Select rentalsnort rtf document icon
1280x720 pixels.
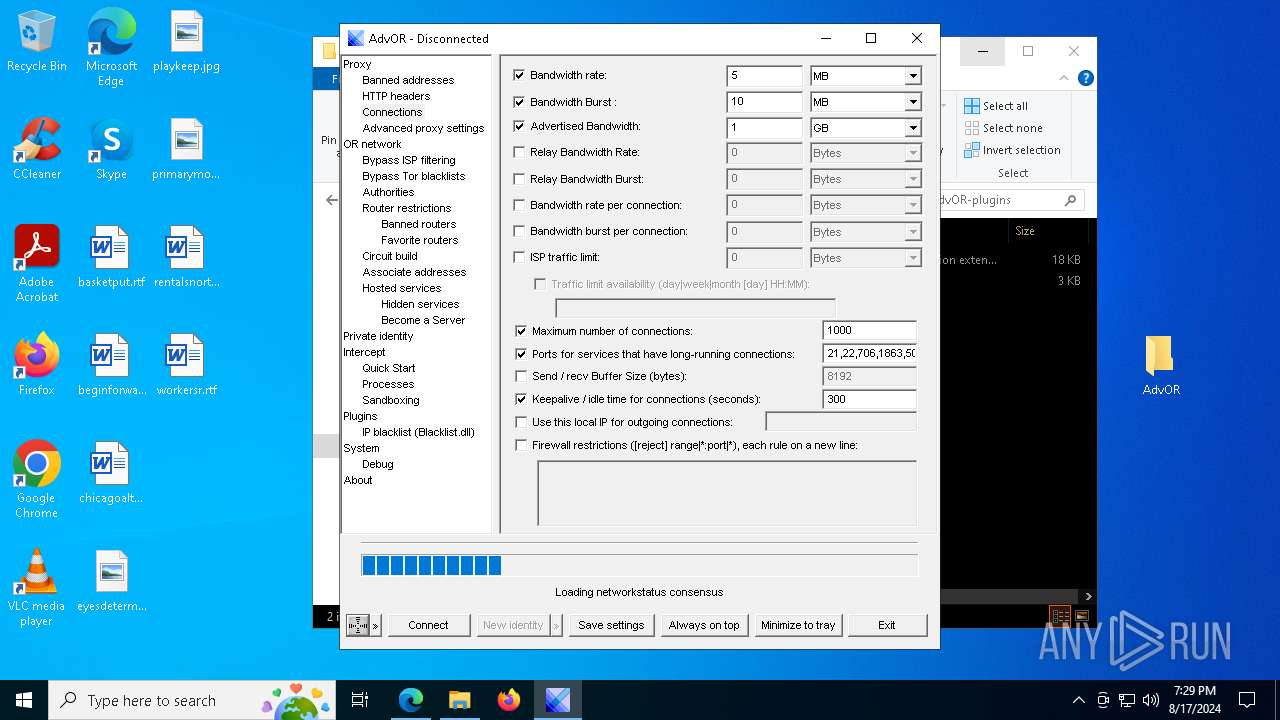coord(186,258)
